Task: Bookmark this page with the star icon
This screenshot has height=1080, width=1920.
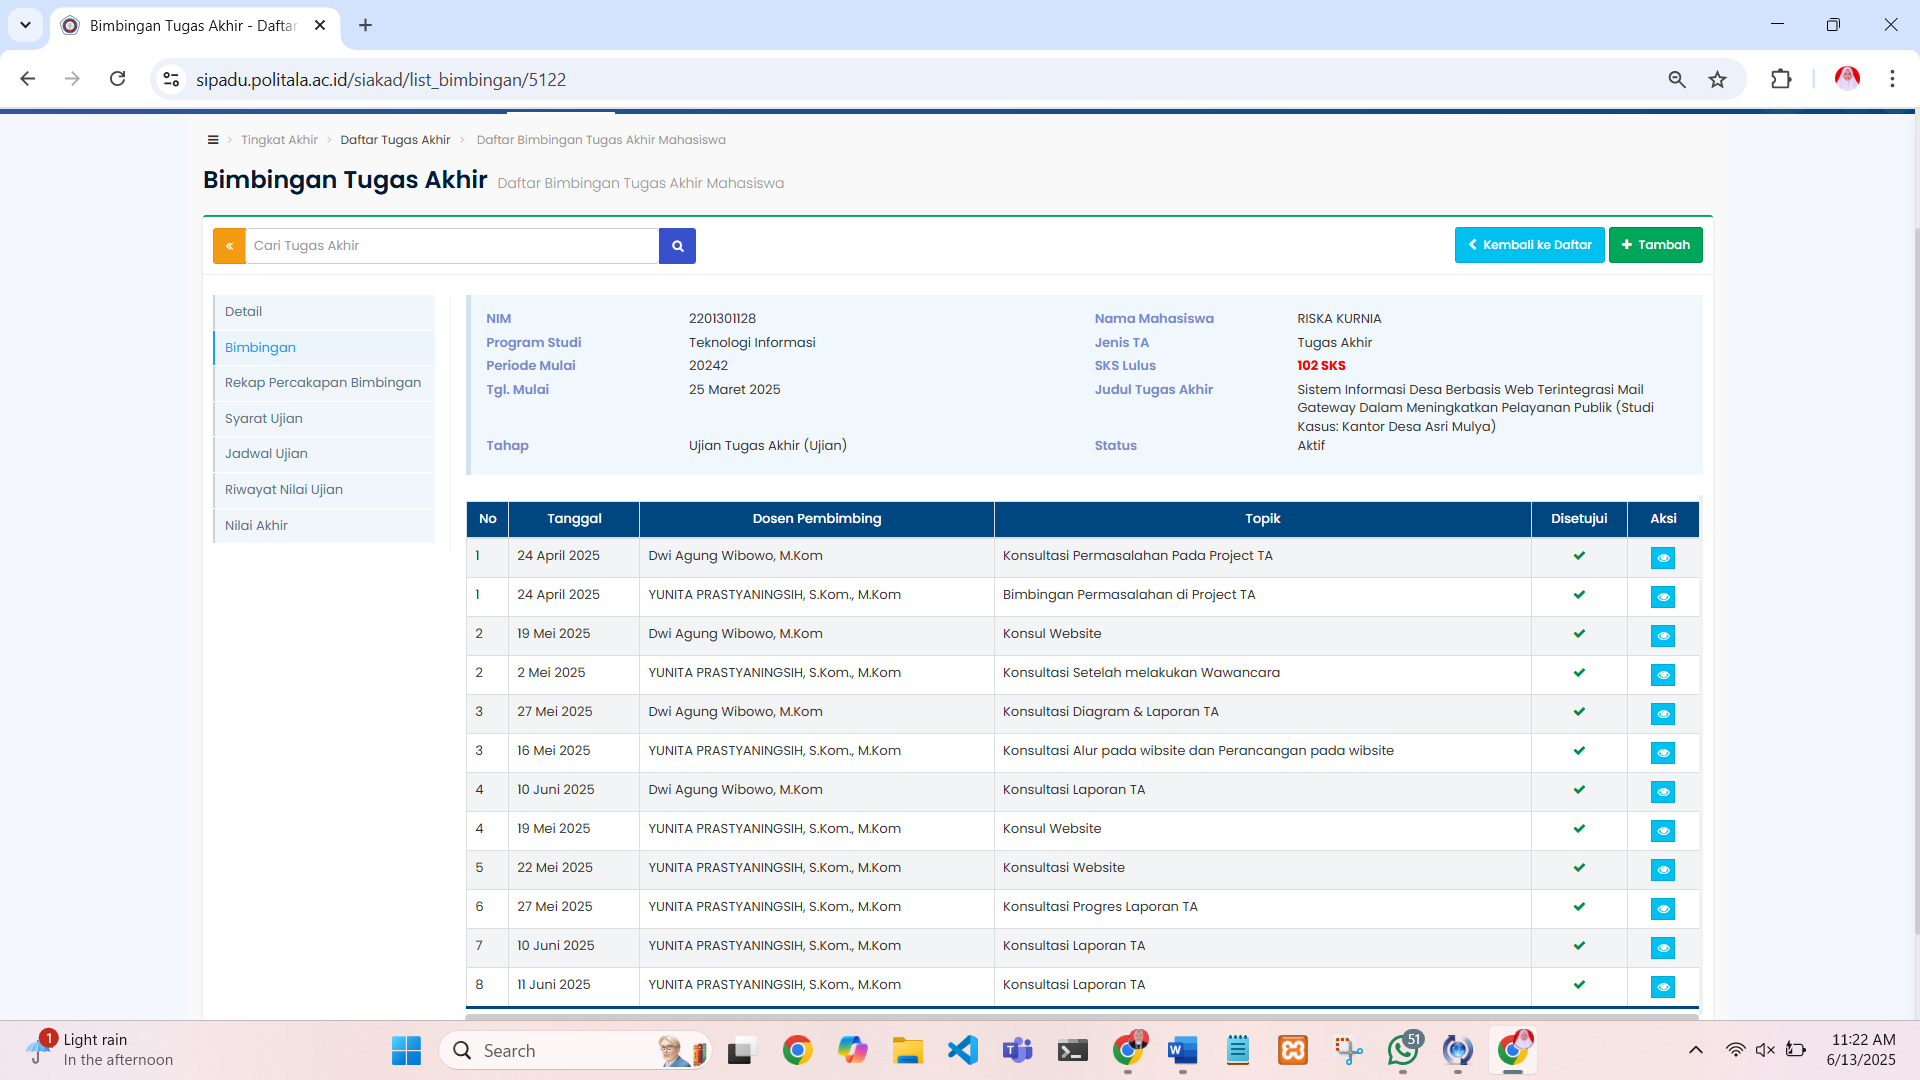Action: (x=1717, y=80)
